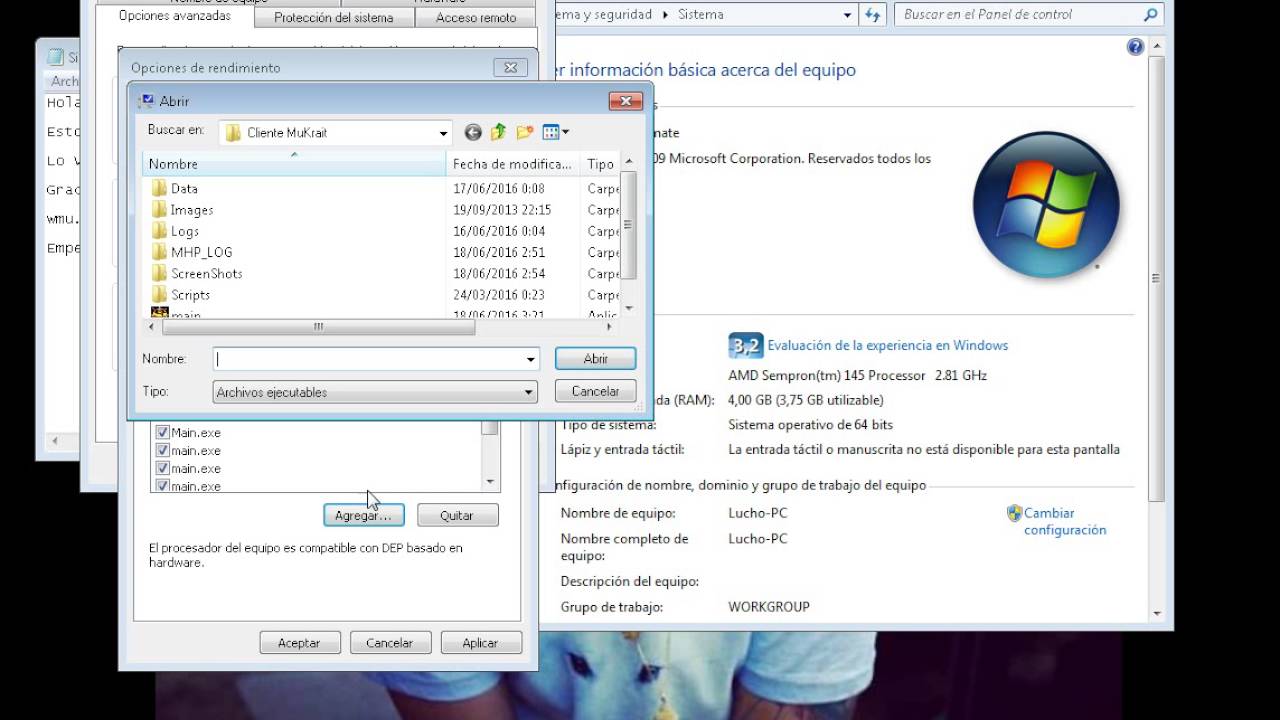Select the MHP_LOG folder icon
The height and width of the screenshot is (720, 1280).
coord(159,252)
